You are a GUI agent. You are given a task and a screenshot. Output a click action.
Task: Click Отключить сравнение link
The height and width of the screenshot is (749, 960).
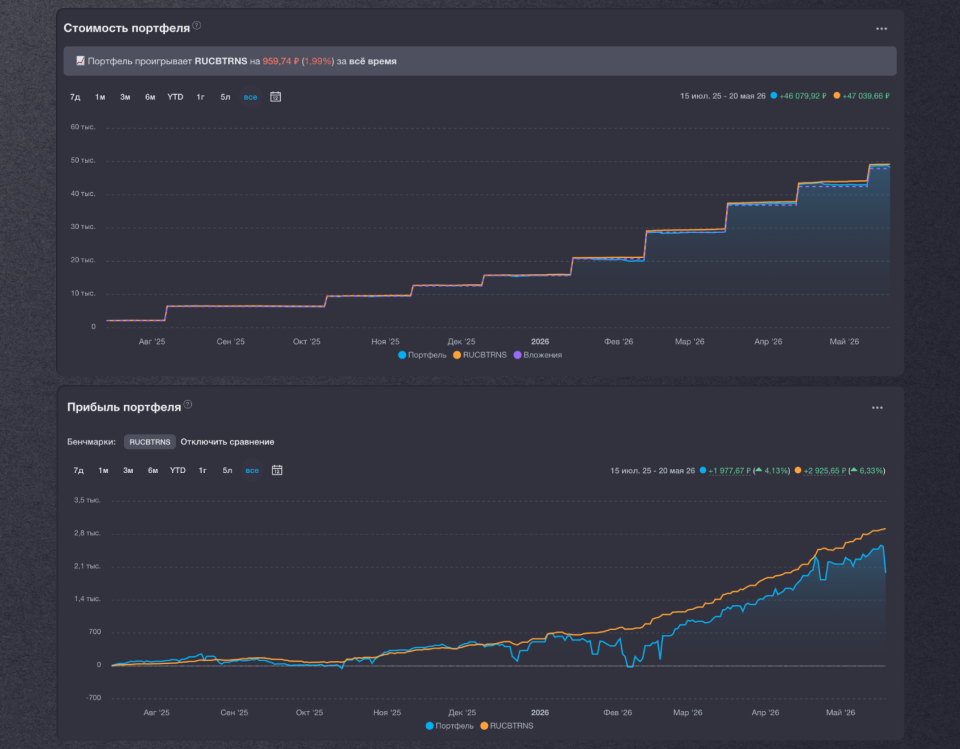click(x=227, y=442)
